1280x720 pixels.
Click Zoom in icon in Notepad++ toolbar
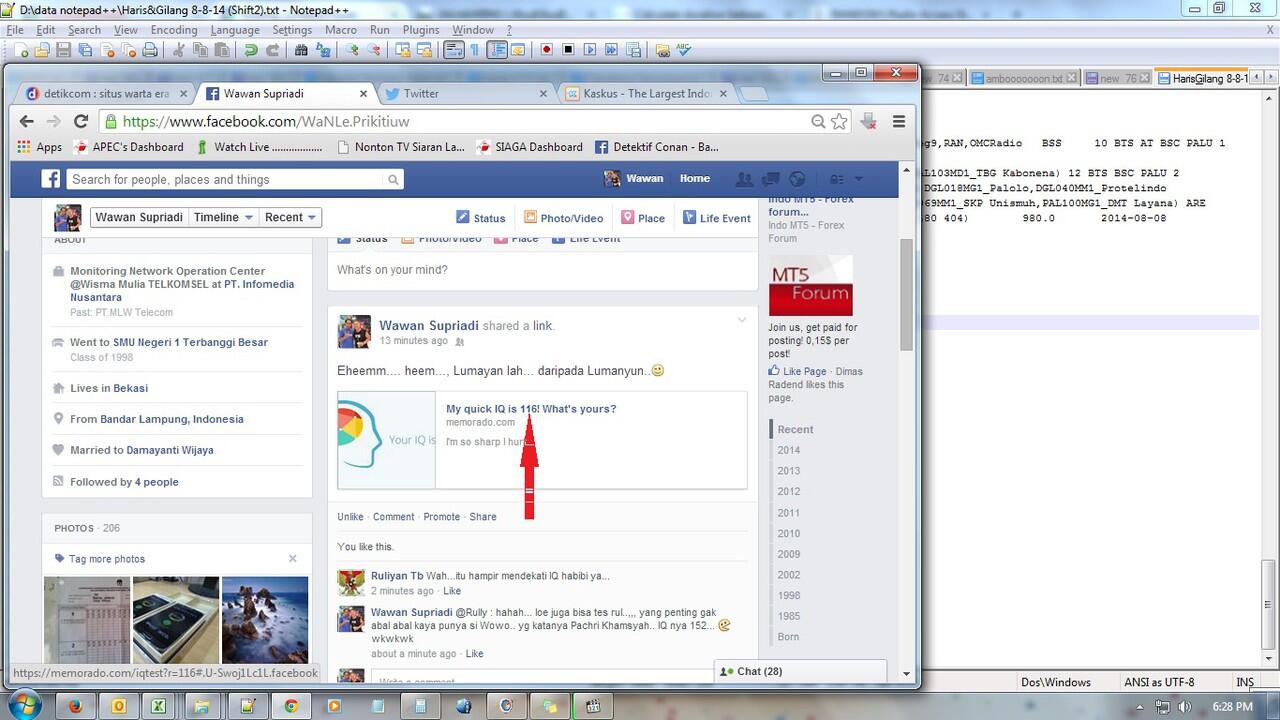click(x=352, y=49)
